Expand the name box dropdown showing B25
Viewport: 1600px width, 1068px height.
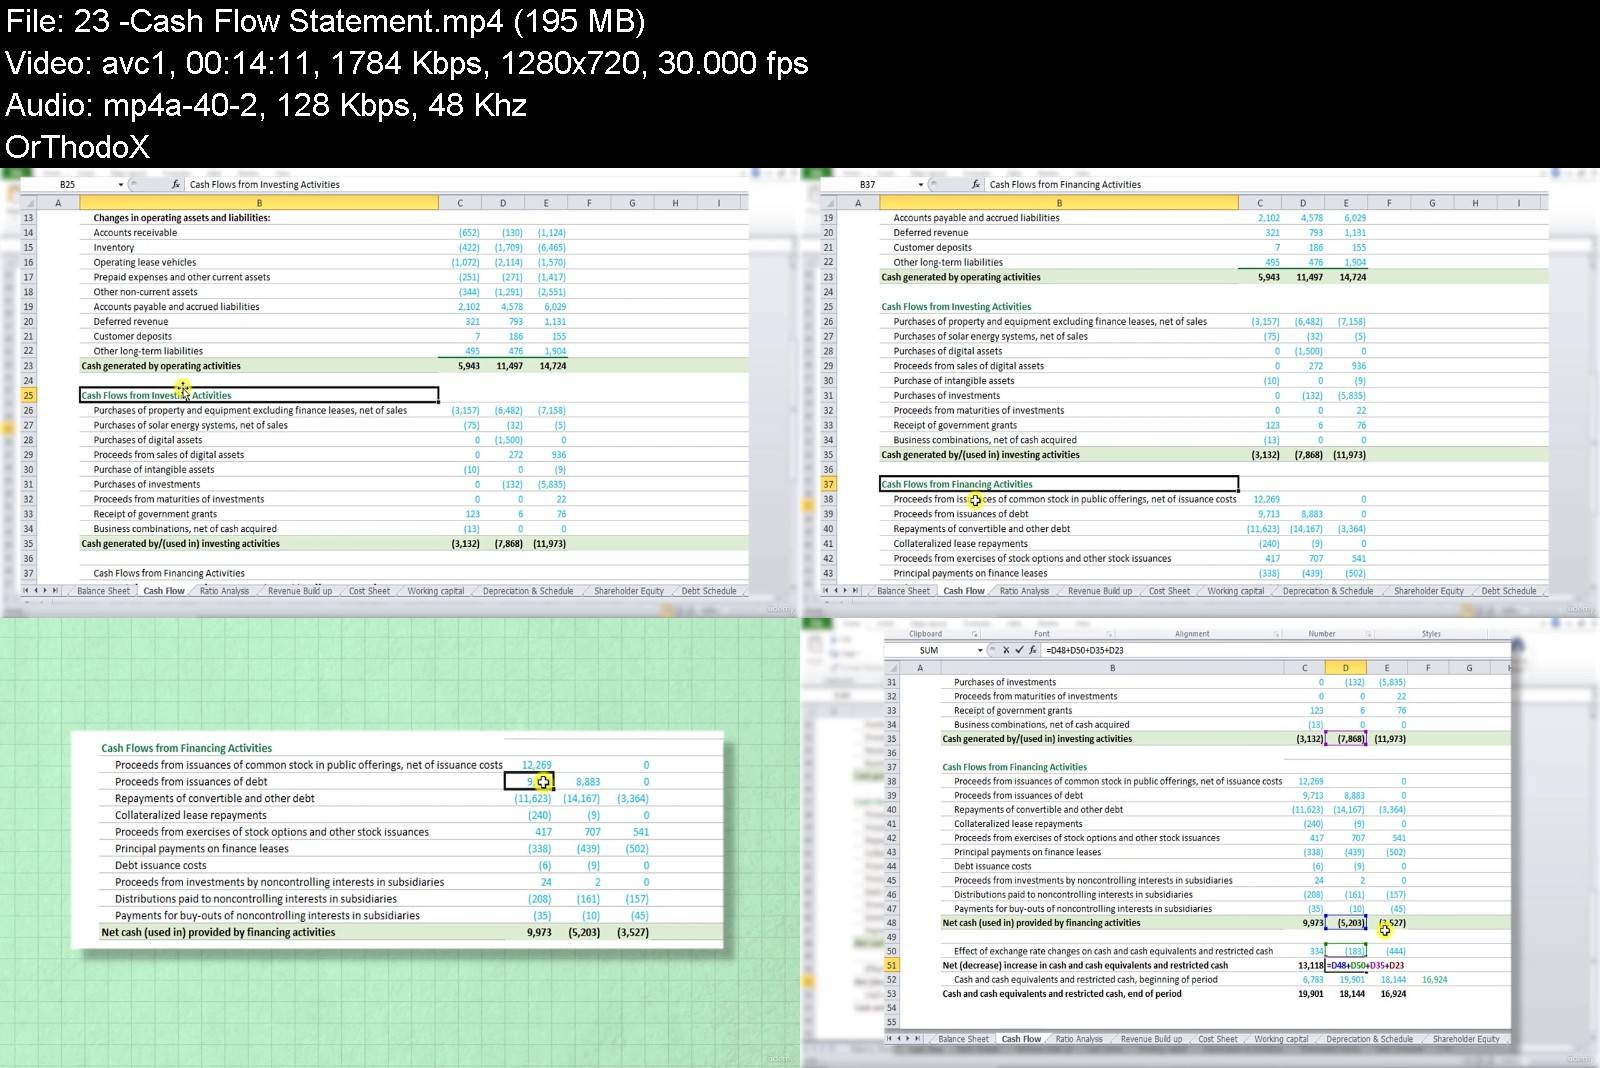(x=121, y=184)
